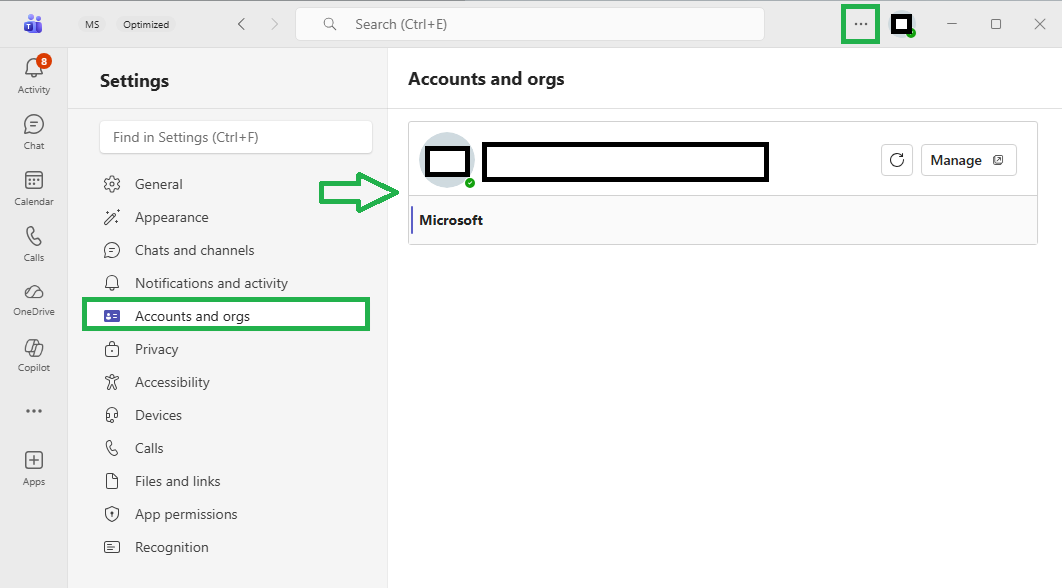
Task: Click the Privacy lock icon
Action: click(x=112, y=350)
